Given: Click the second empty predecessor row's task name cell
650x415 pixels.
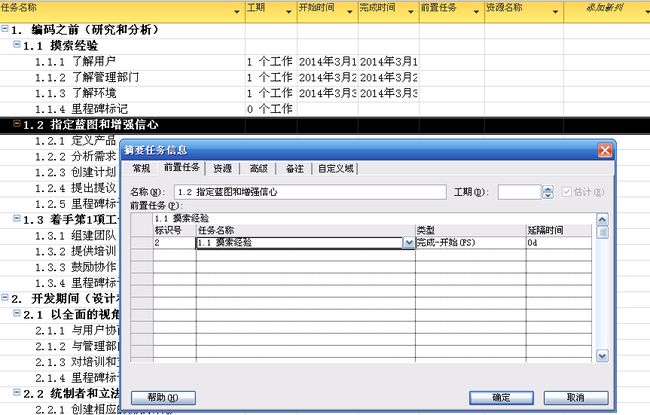Looking at the screenshot, I should (306, 267).
